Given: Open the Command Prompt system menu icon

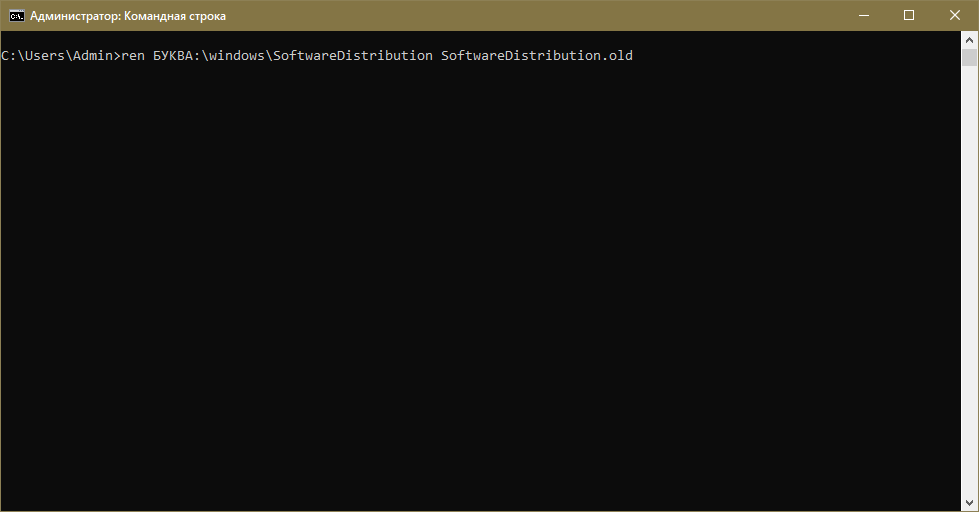Looking at the screenshot, I should tap(16, 15).
